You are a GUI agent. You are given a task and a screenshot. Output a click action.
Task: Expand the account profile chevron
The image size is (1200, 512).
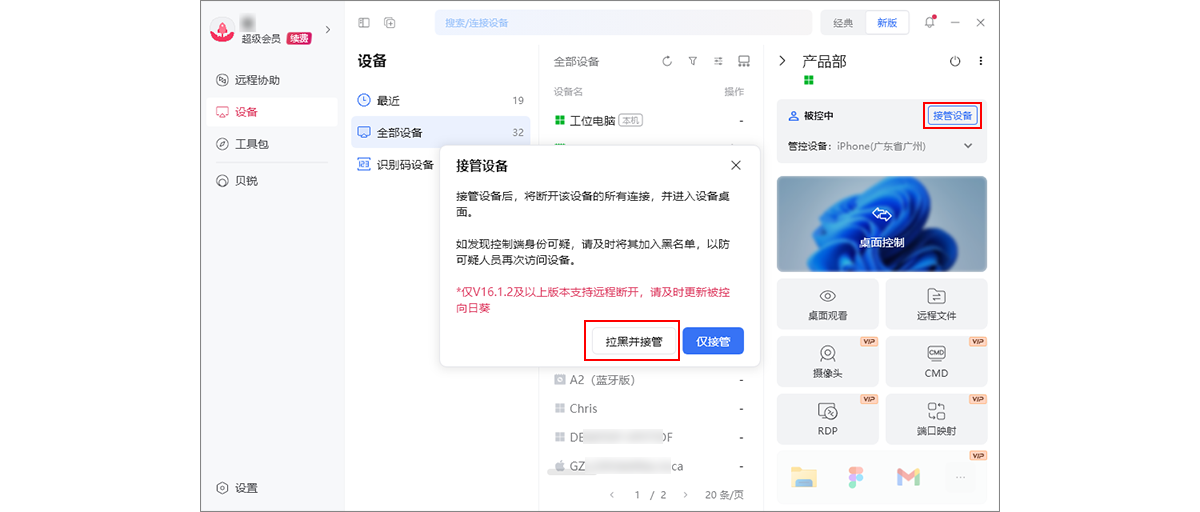pos(328,29)
